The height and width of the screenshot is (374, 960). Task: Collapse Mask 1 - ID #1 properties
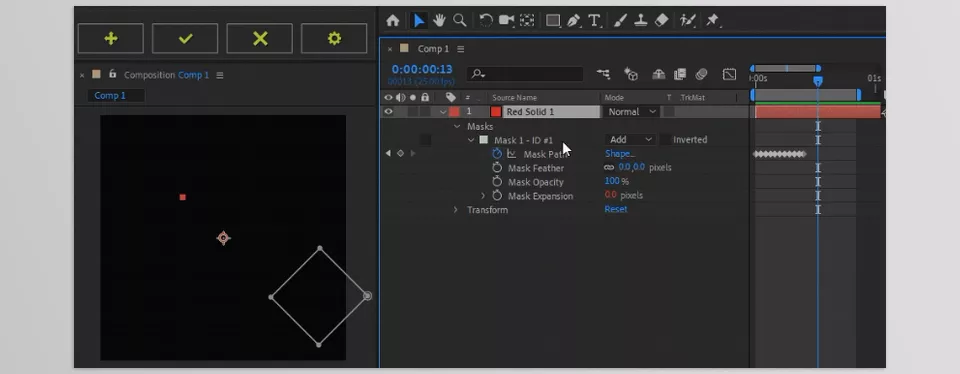coord(471,140)
